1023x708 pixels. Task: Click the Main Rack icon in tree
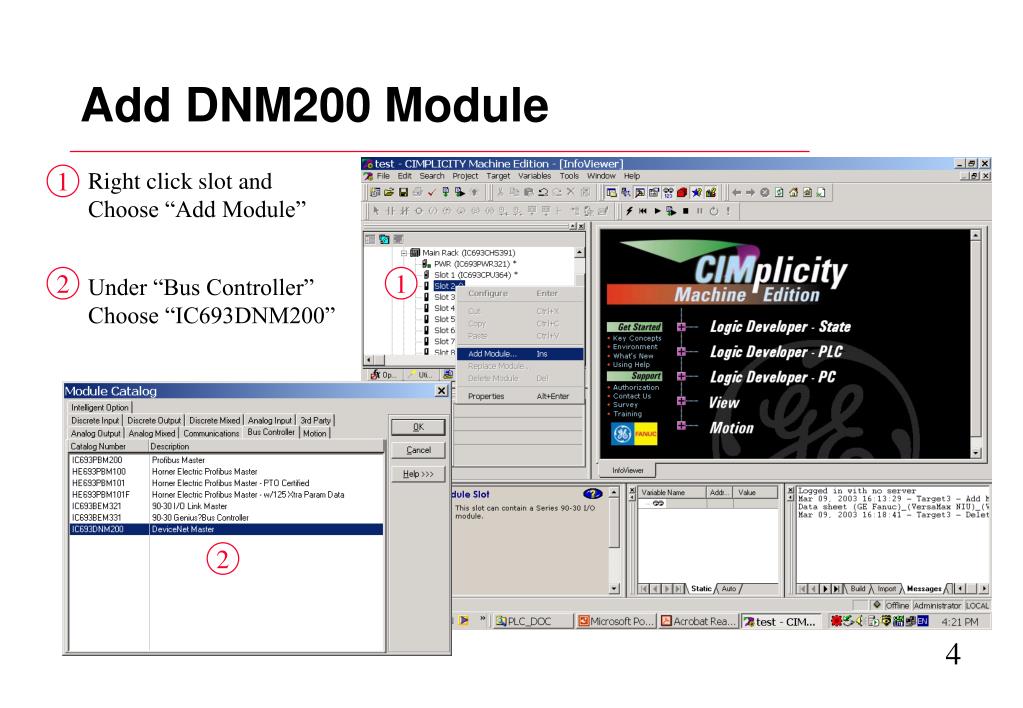click(x=414, y=253)
